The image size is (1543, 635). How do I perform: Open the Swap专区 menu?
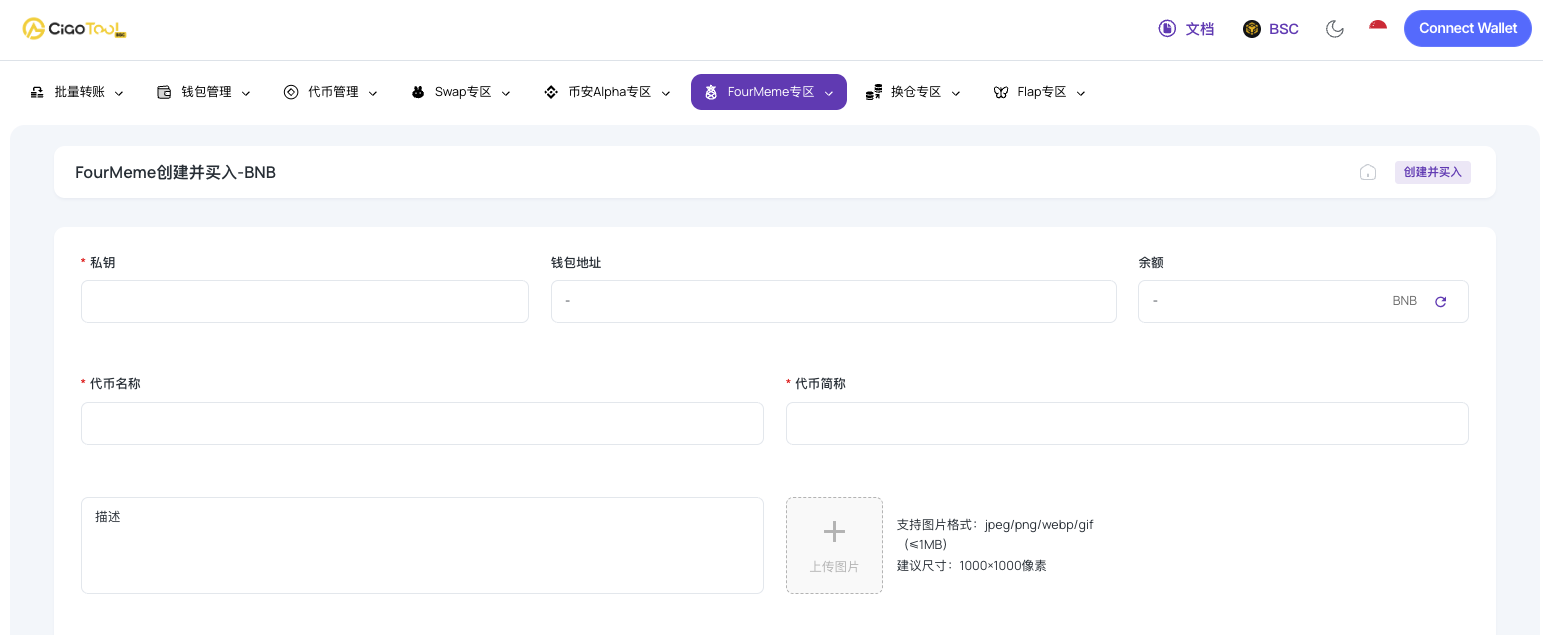tap(461, 92)
